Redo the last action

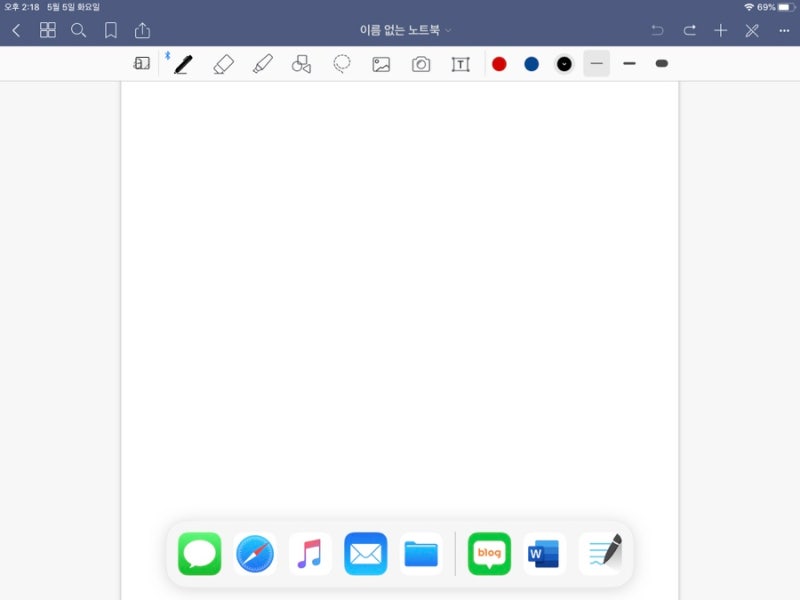pos(690,31)
